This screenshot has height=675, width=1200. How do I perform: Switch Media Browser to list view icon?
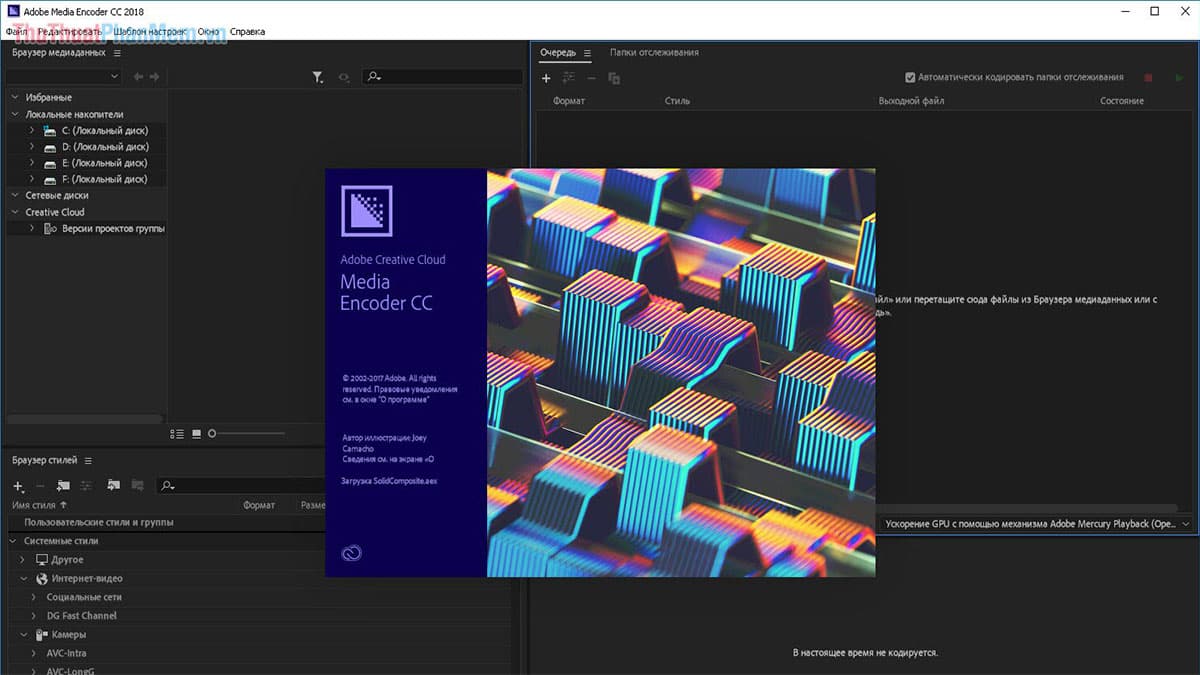point(177,433)
